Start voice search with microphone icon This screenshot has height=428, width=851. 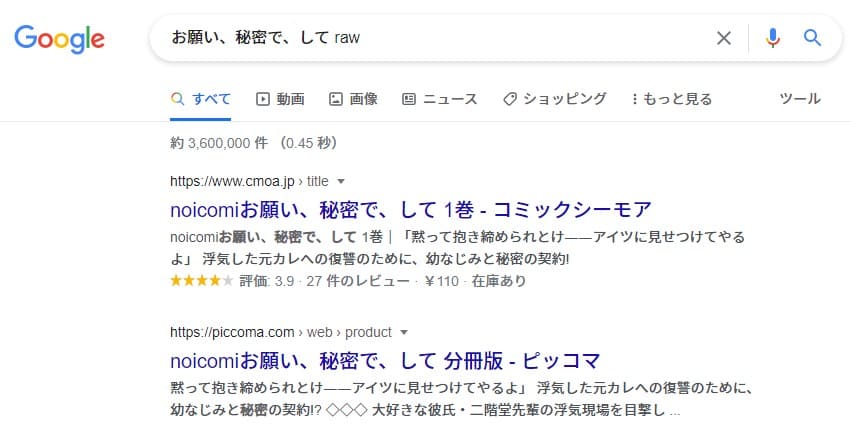(x=773, y=38)
